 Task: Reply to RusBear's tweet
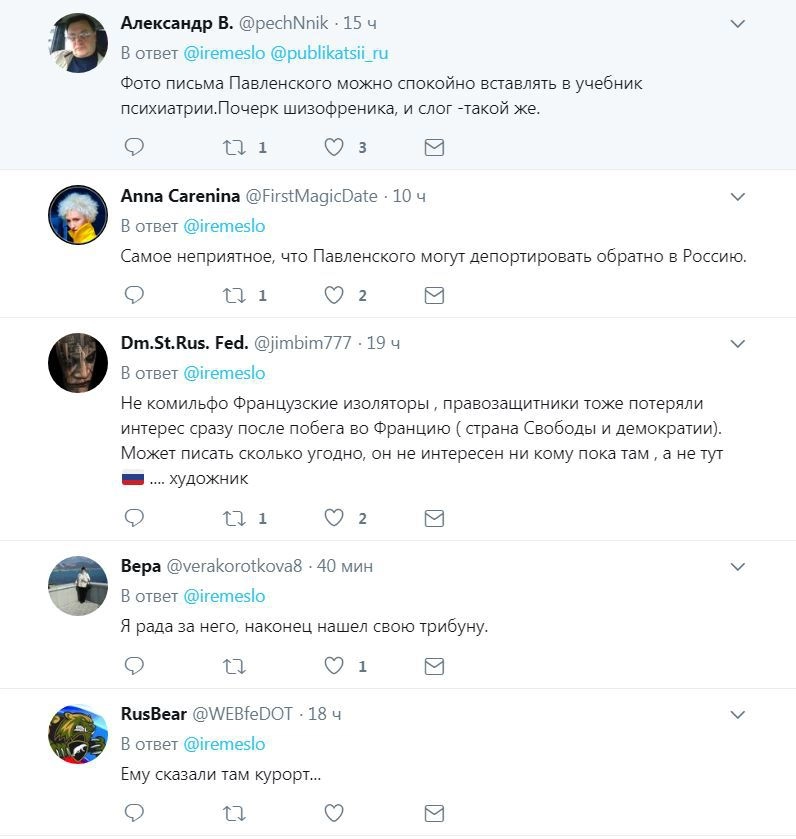(x=134, y=813)
